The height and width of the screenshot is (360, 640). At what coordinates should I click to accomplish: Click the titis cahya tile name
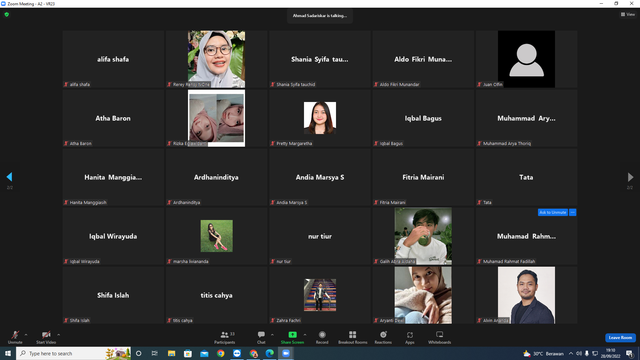point(216,295)
